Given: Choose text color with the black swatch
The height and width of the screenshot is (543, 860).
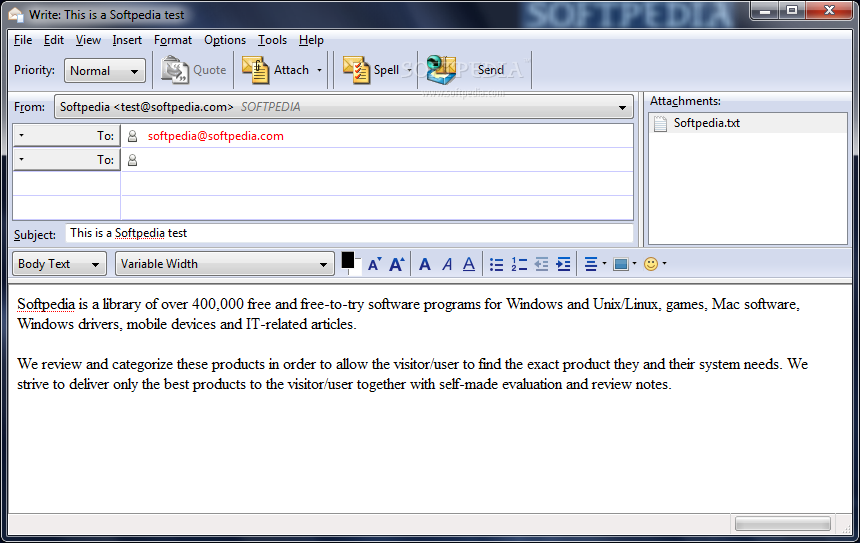Looking at the screenshot, I should click(348, 261).
